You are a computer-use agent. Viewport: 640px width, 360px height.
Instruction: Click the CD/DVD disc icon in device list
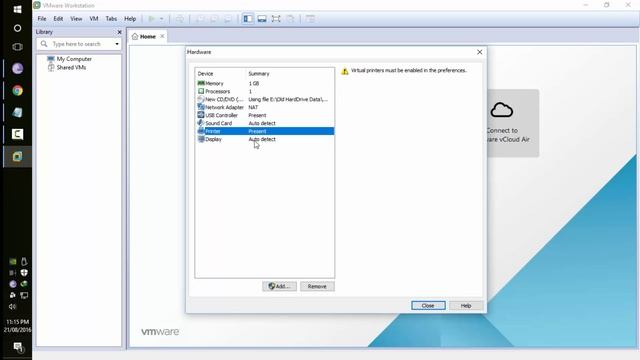point(201,99)
